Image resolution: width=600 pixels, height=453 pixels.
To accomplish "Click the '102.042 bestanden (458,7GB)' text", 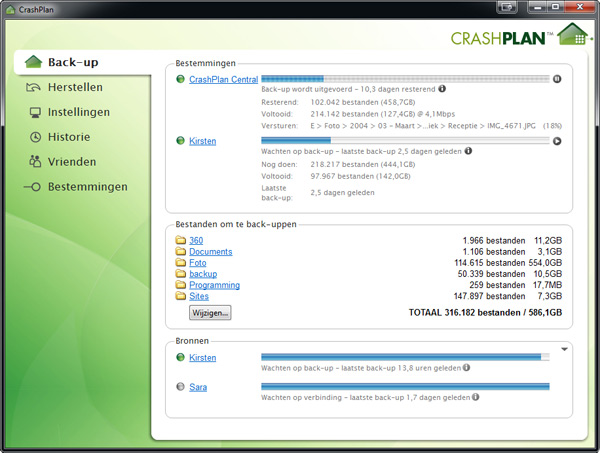I will coord(363,102).
